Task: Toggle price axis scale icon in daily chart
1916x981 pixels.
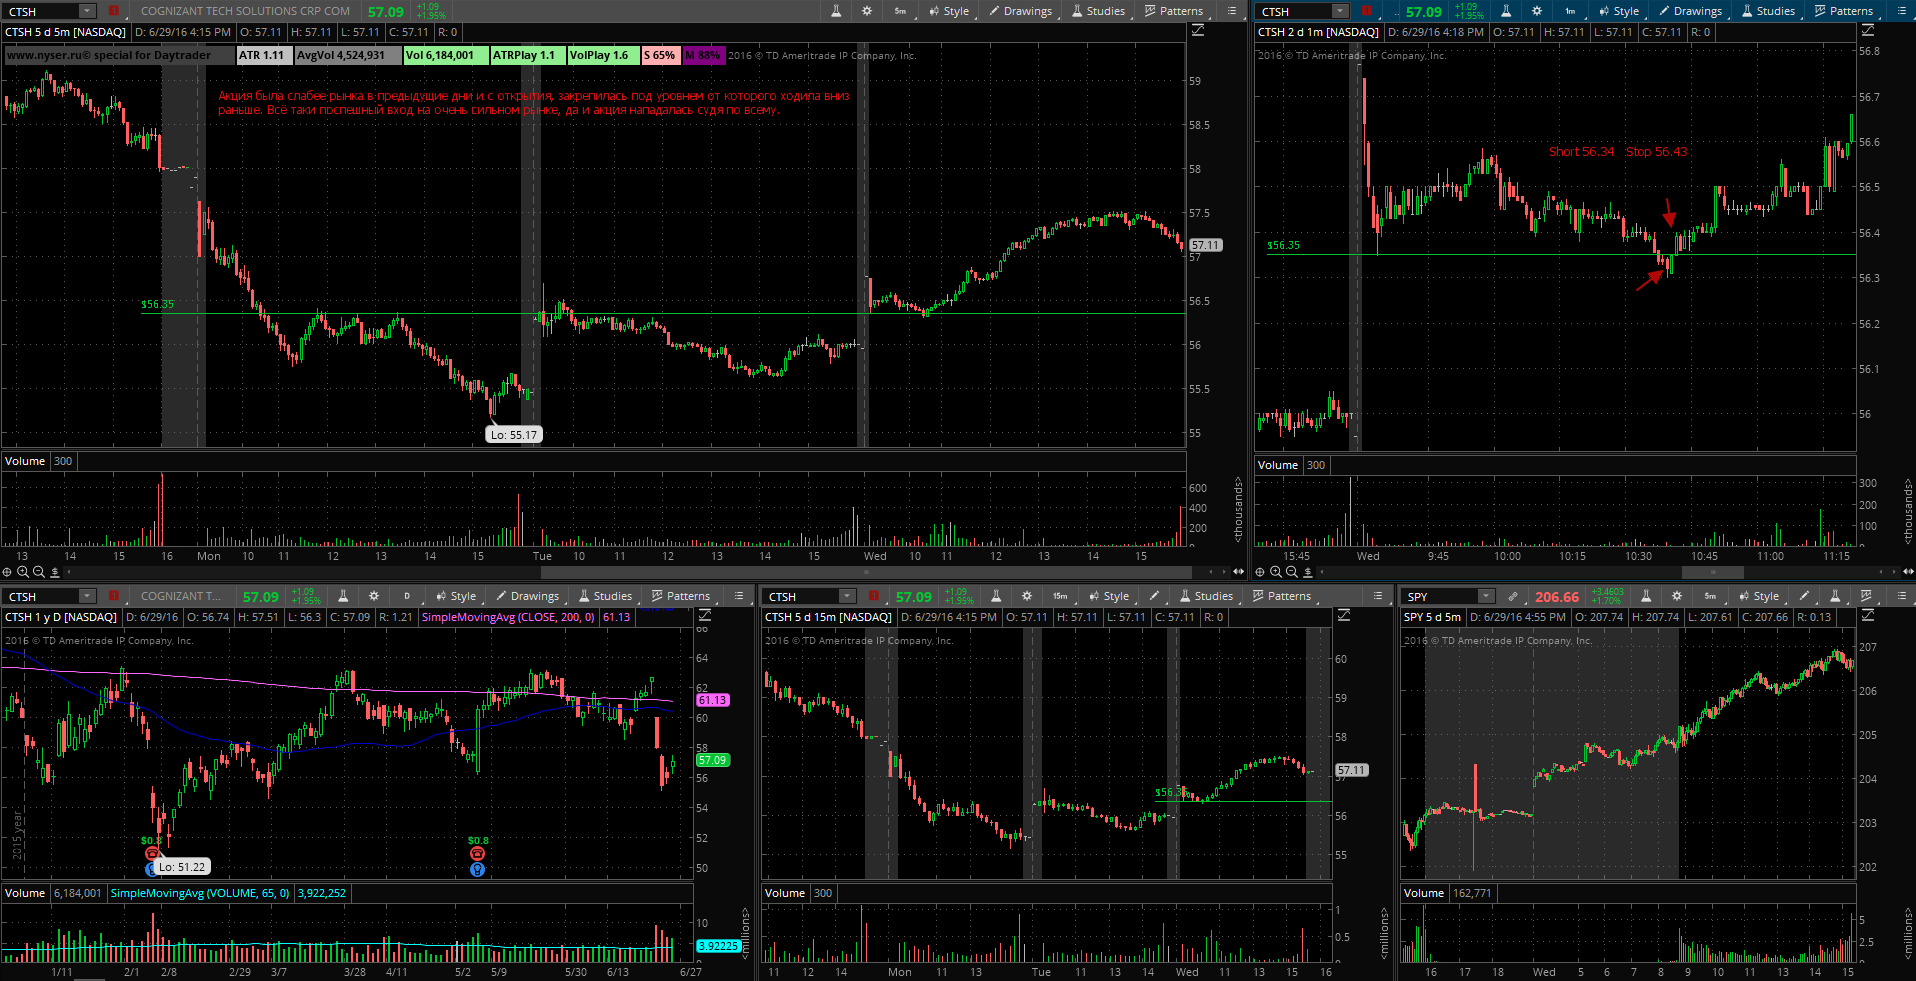Action: pos(705,616)
